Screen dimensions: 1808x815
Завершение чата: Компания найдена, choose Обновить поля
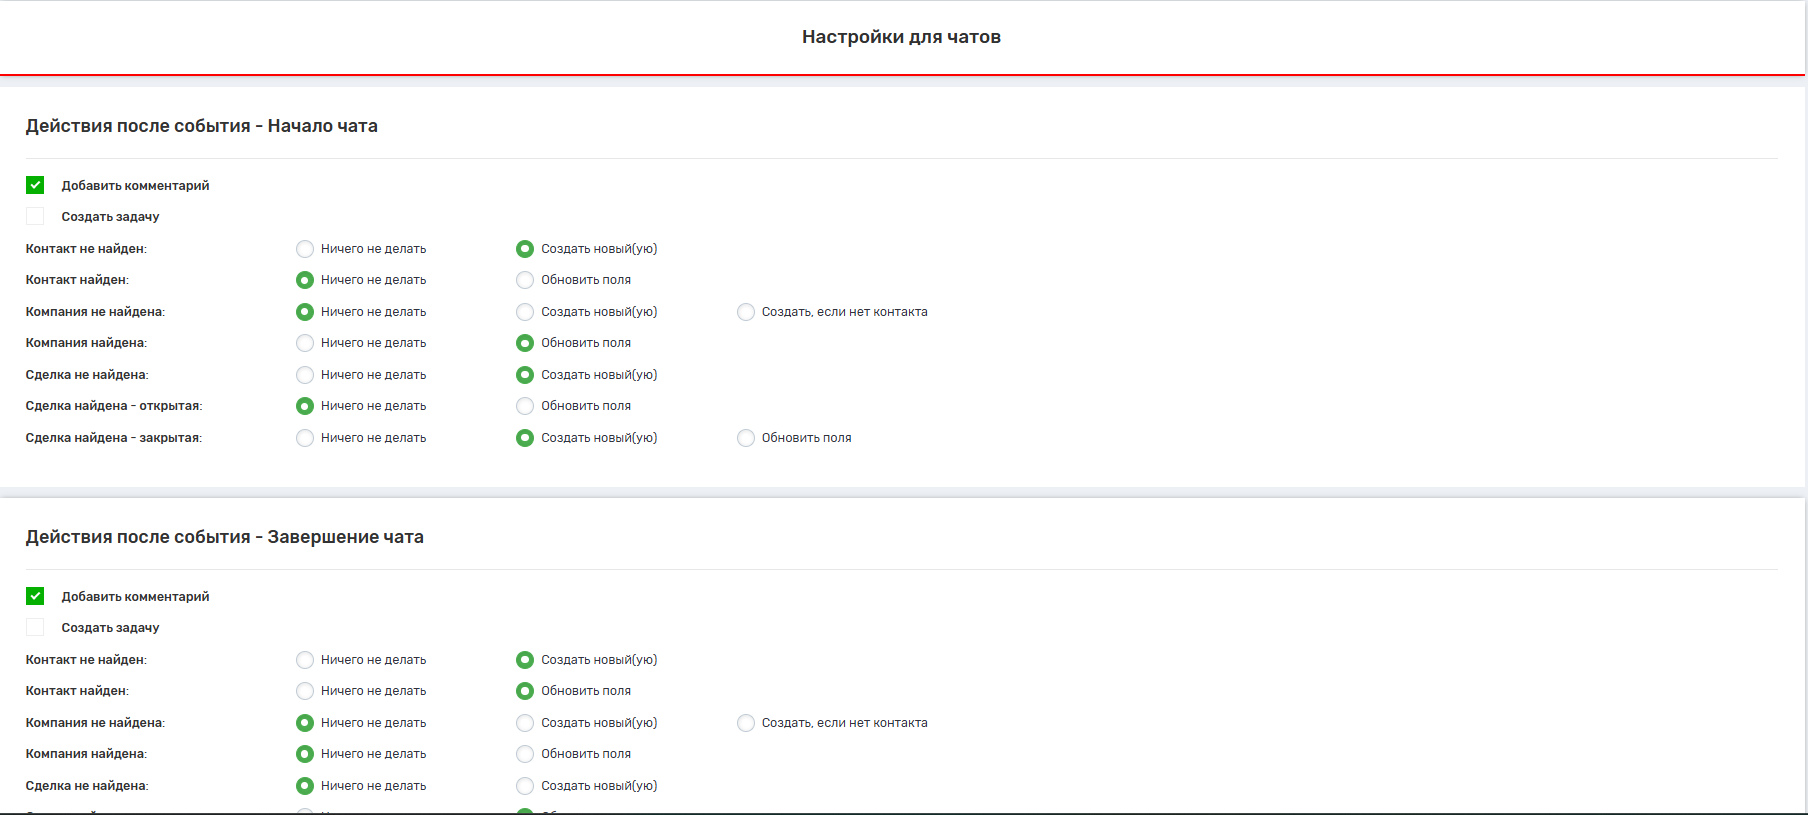[x=525, y=754]
